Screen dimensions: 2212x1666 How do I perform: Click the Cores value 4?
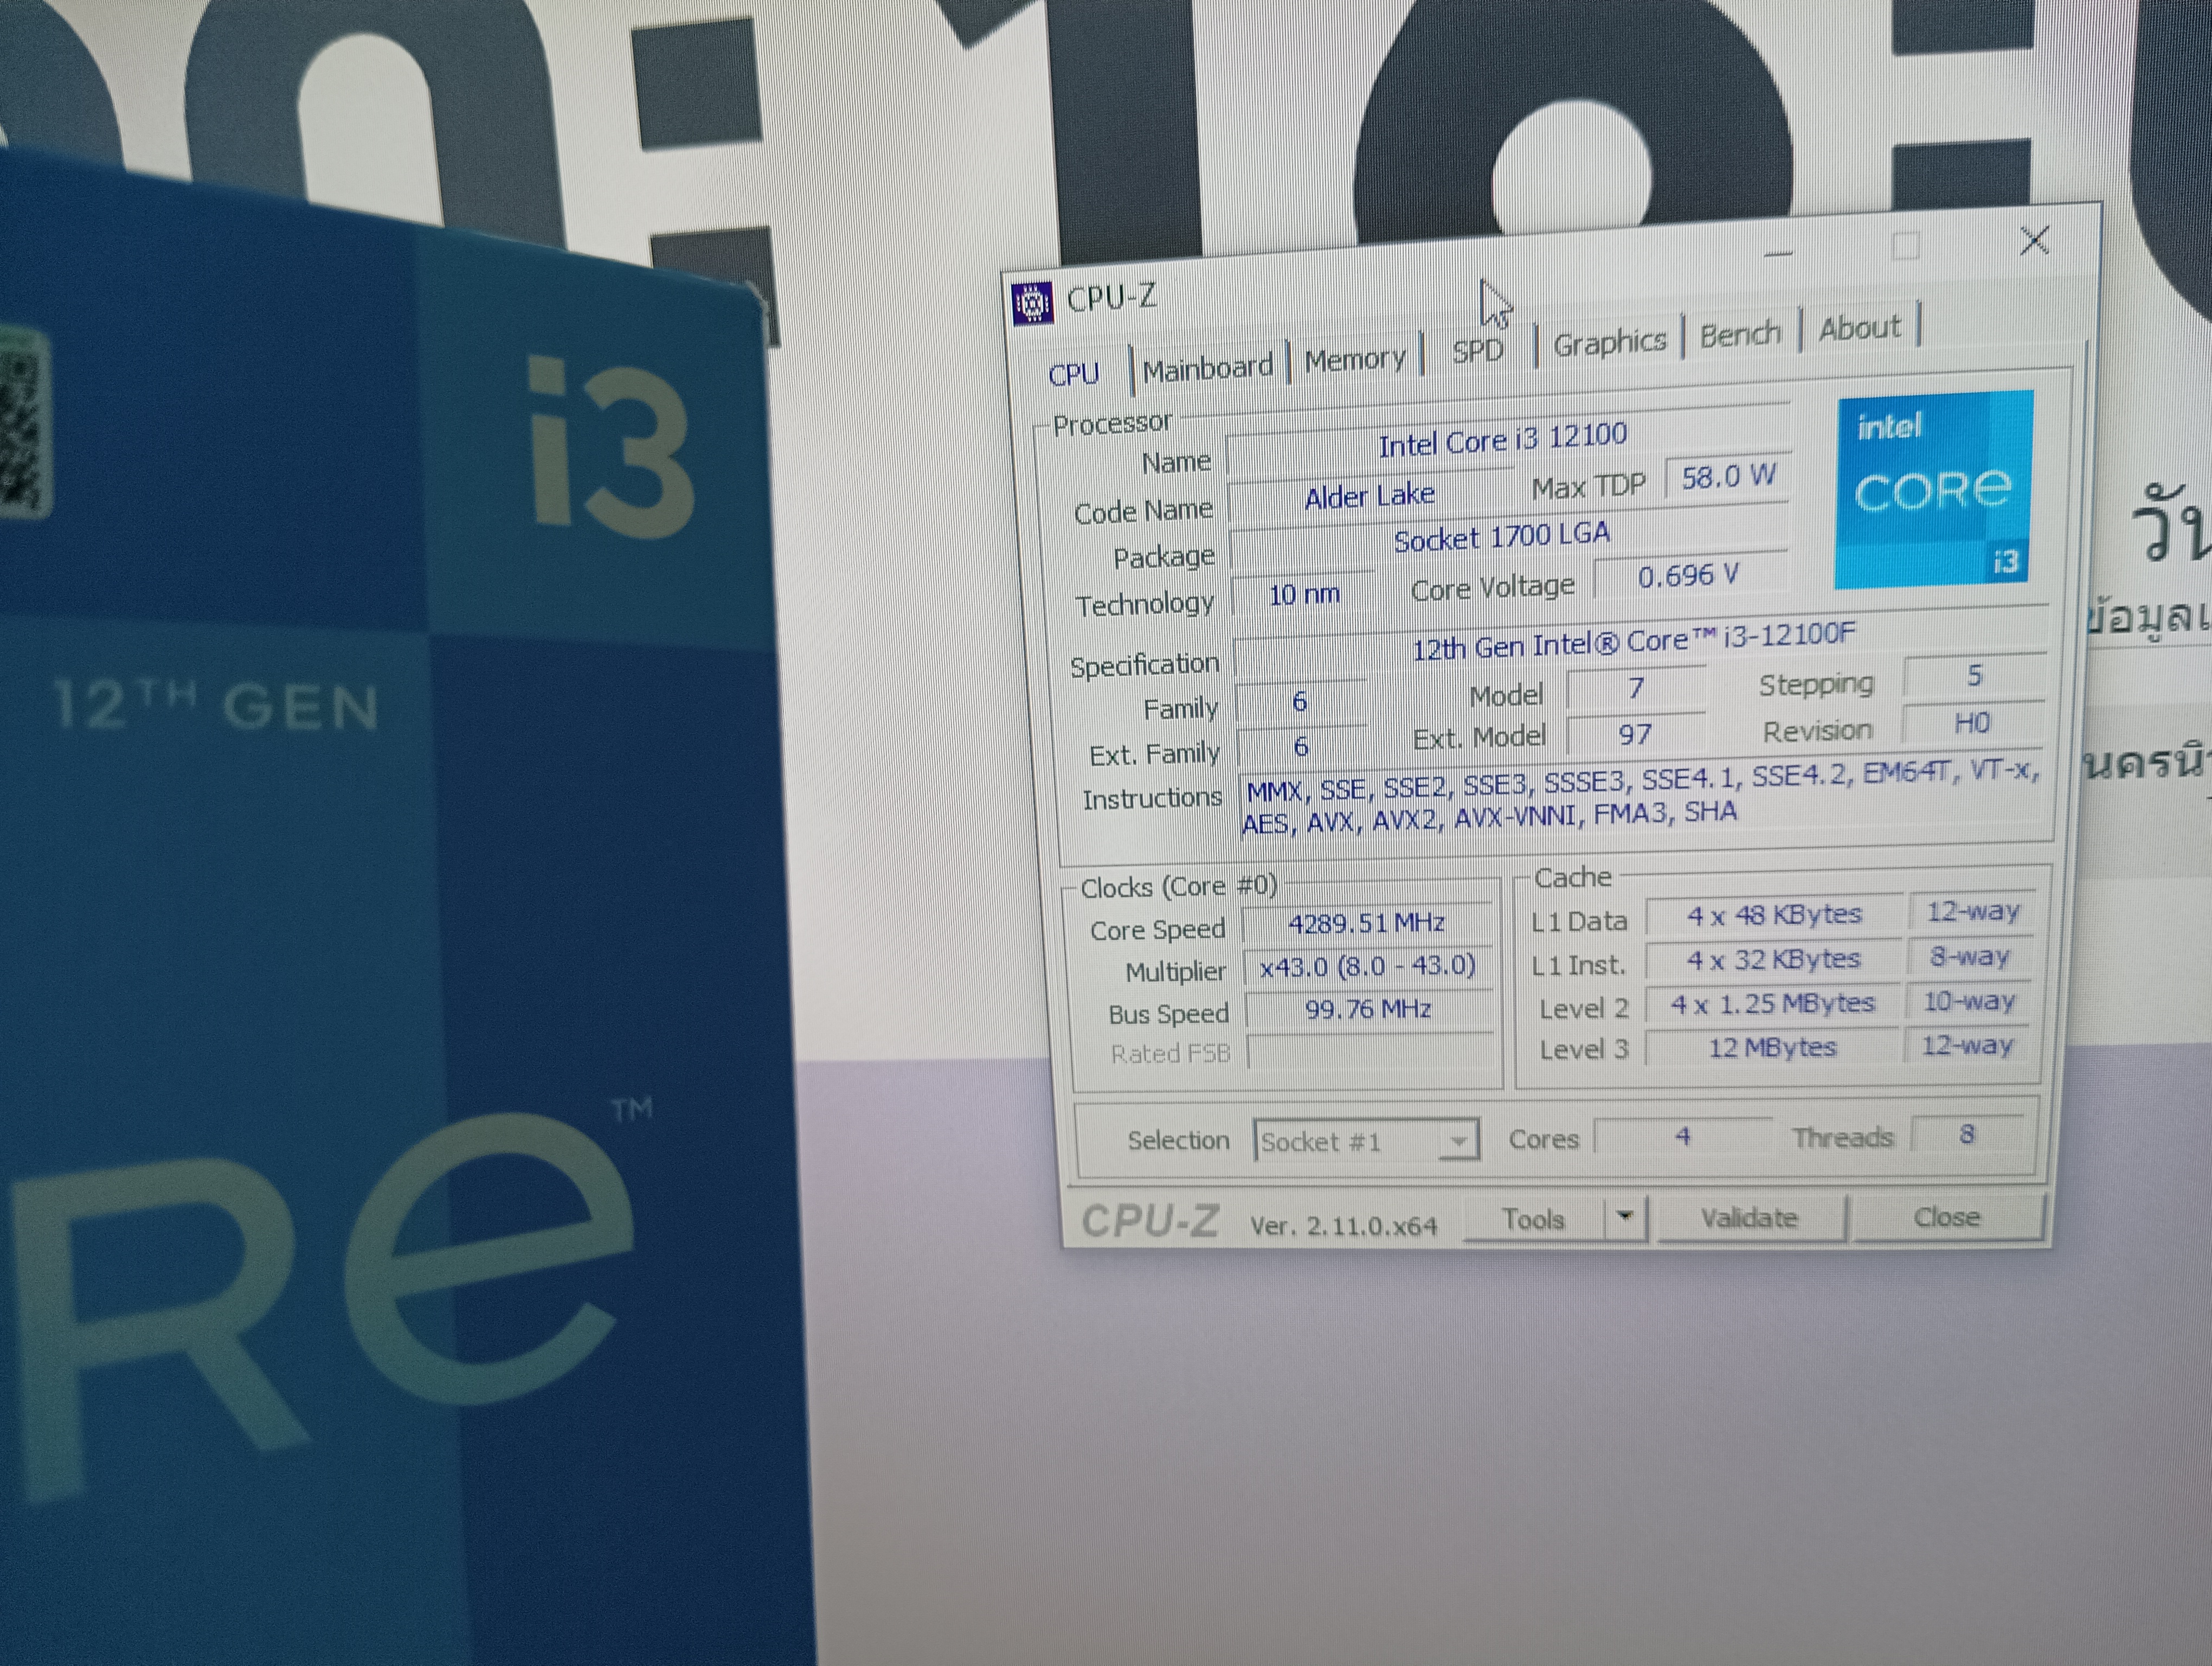(1683, 1137)
